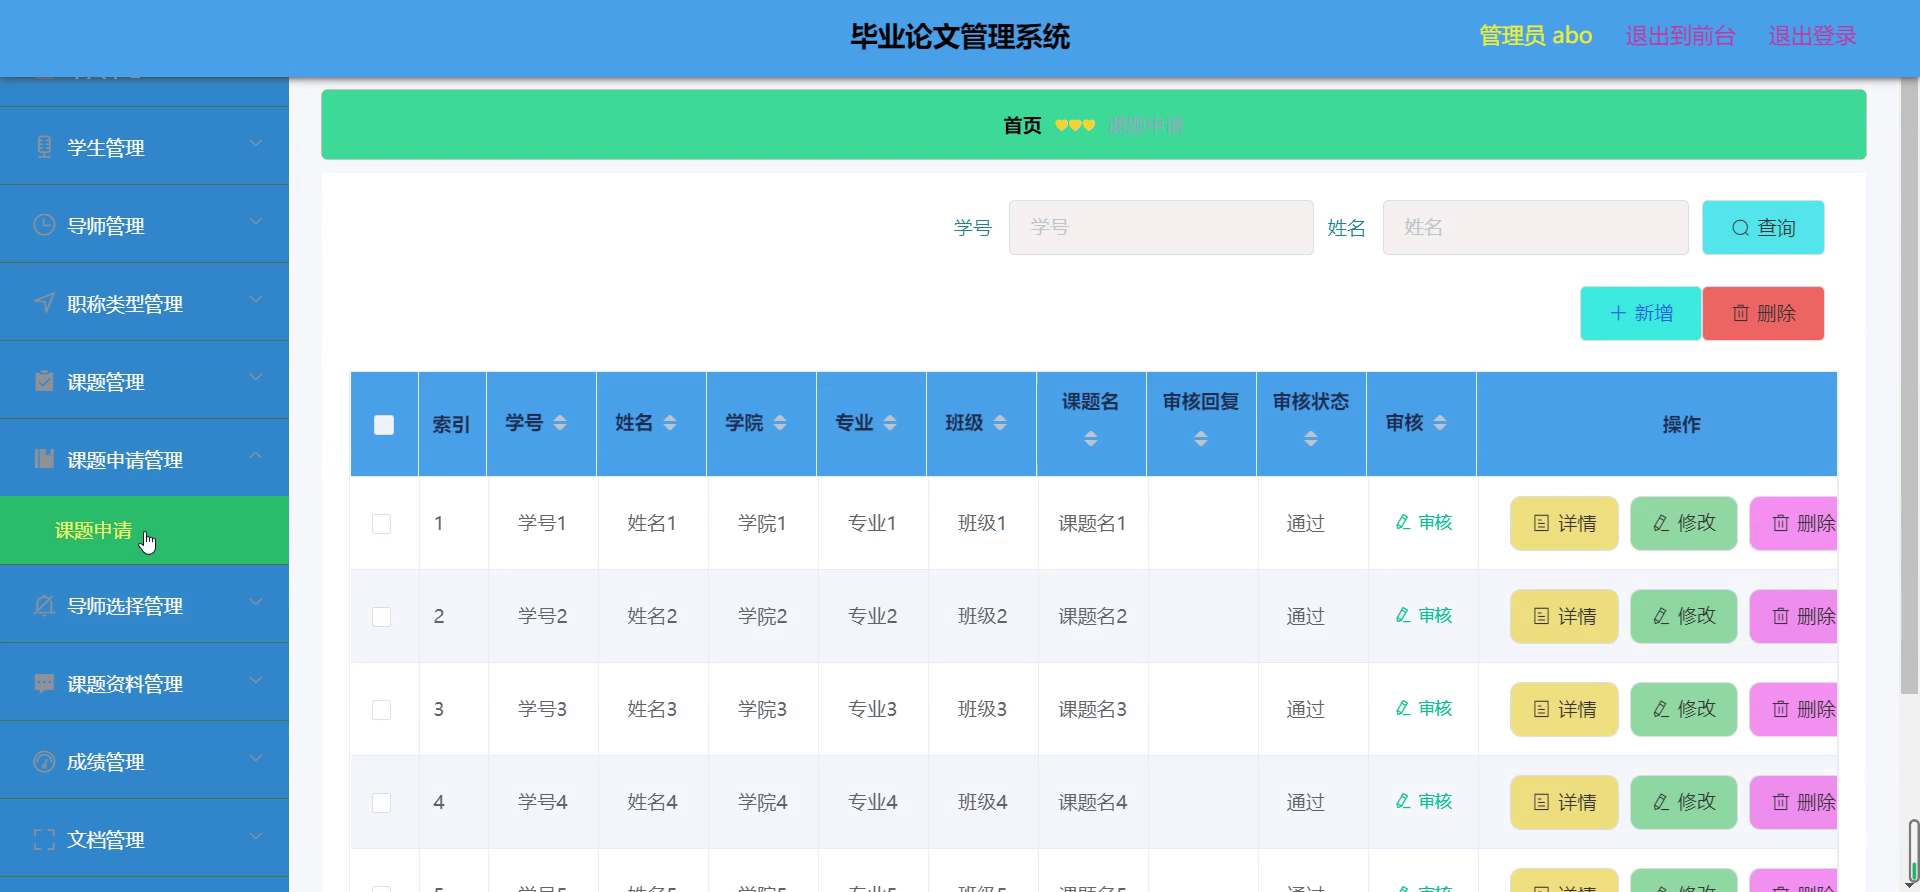Viewport: 1920px width, 892px height.
Task: Click the 文档管理 frame icon
Action: click(44, 839)
